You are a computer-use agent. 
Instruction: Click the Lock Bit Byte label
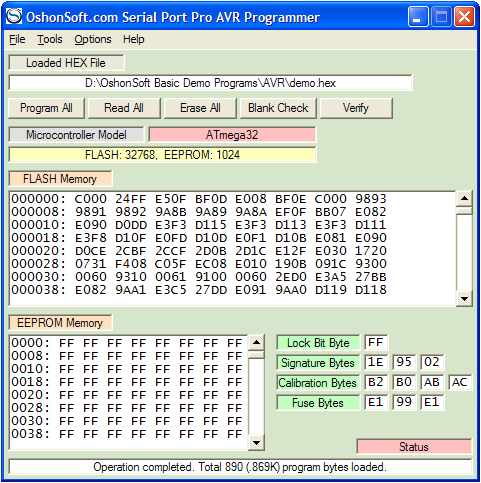click(318, 343)
